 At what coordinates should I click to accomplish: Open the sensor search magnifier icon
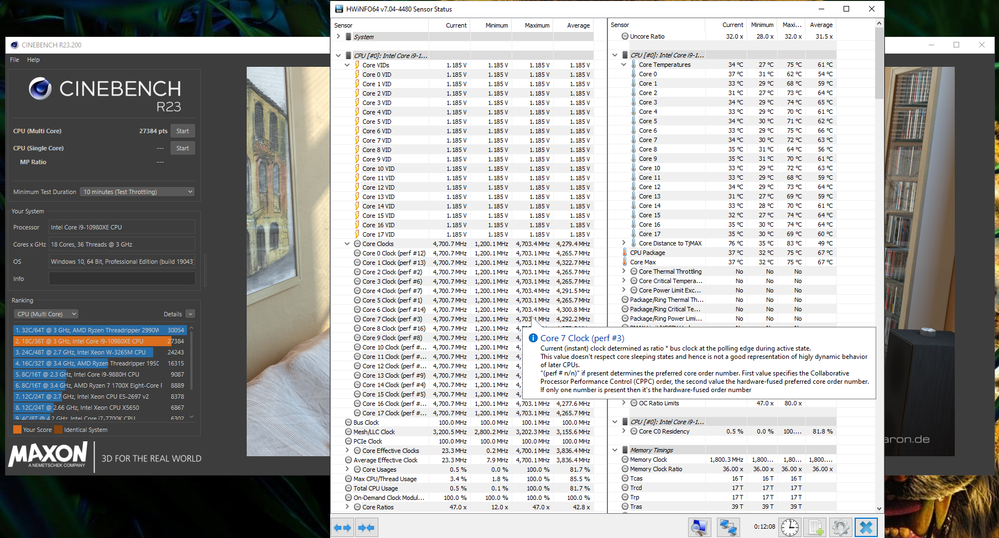pos(699,527)
